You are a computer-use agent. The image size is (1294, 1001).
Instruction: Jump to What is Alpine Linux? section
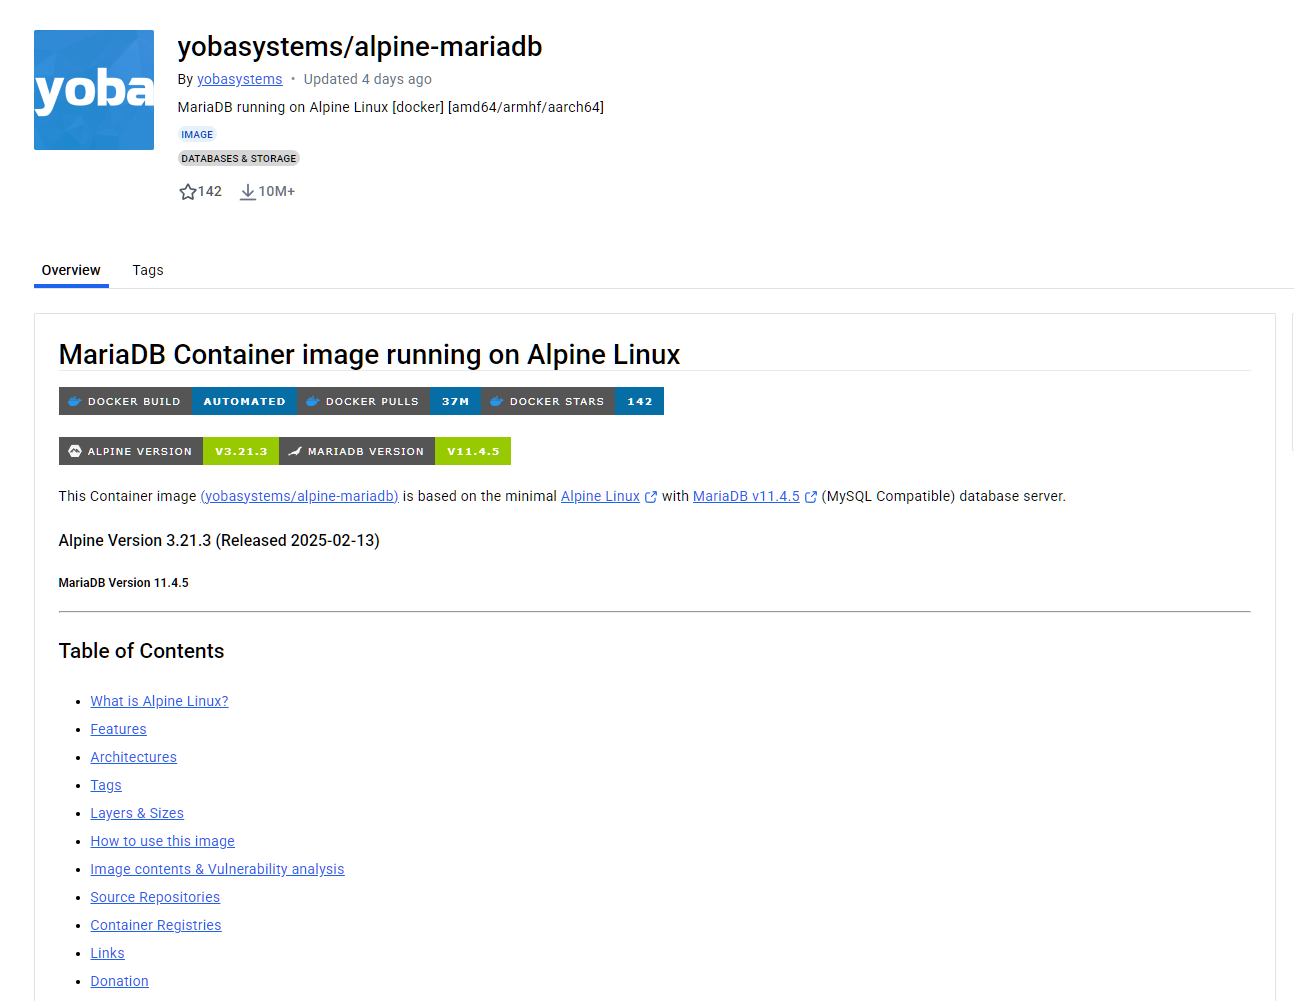159,701
